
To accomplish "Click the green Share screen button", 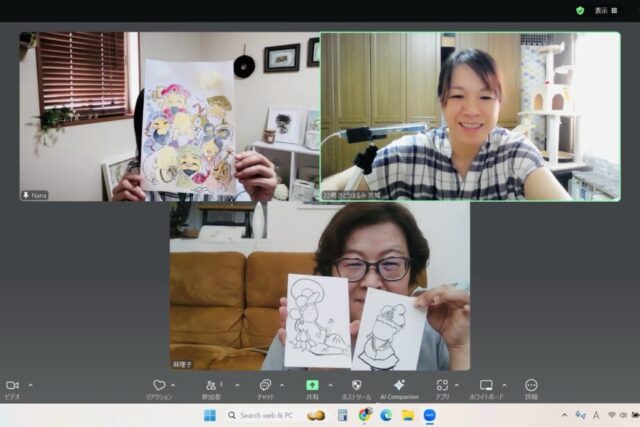I will tap(312, 385).
